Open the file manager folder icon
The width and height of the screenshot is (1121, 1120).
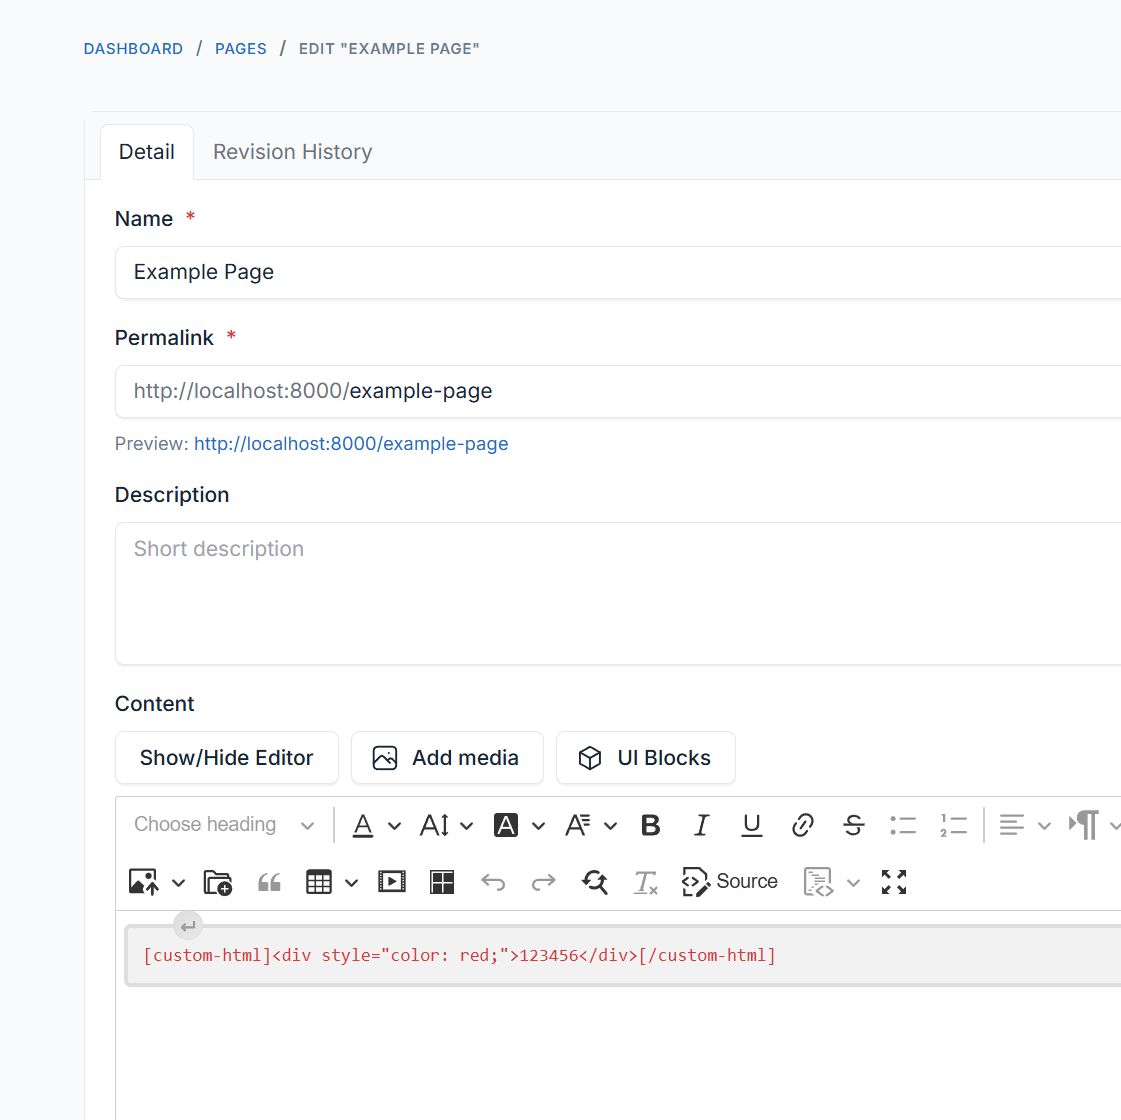(218, 882)
